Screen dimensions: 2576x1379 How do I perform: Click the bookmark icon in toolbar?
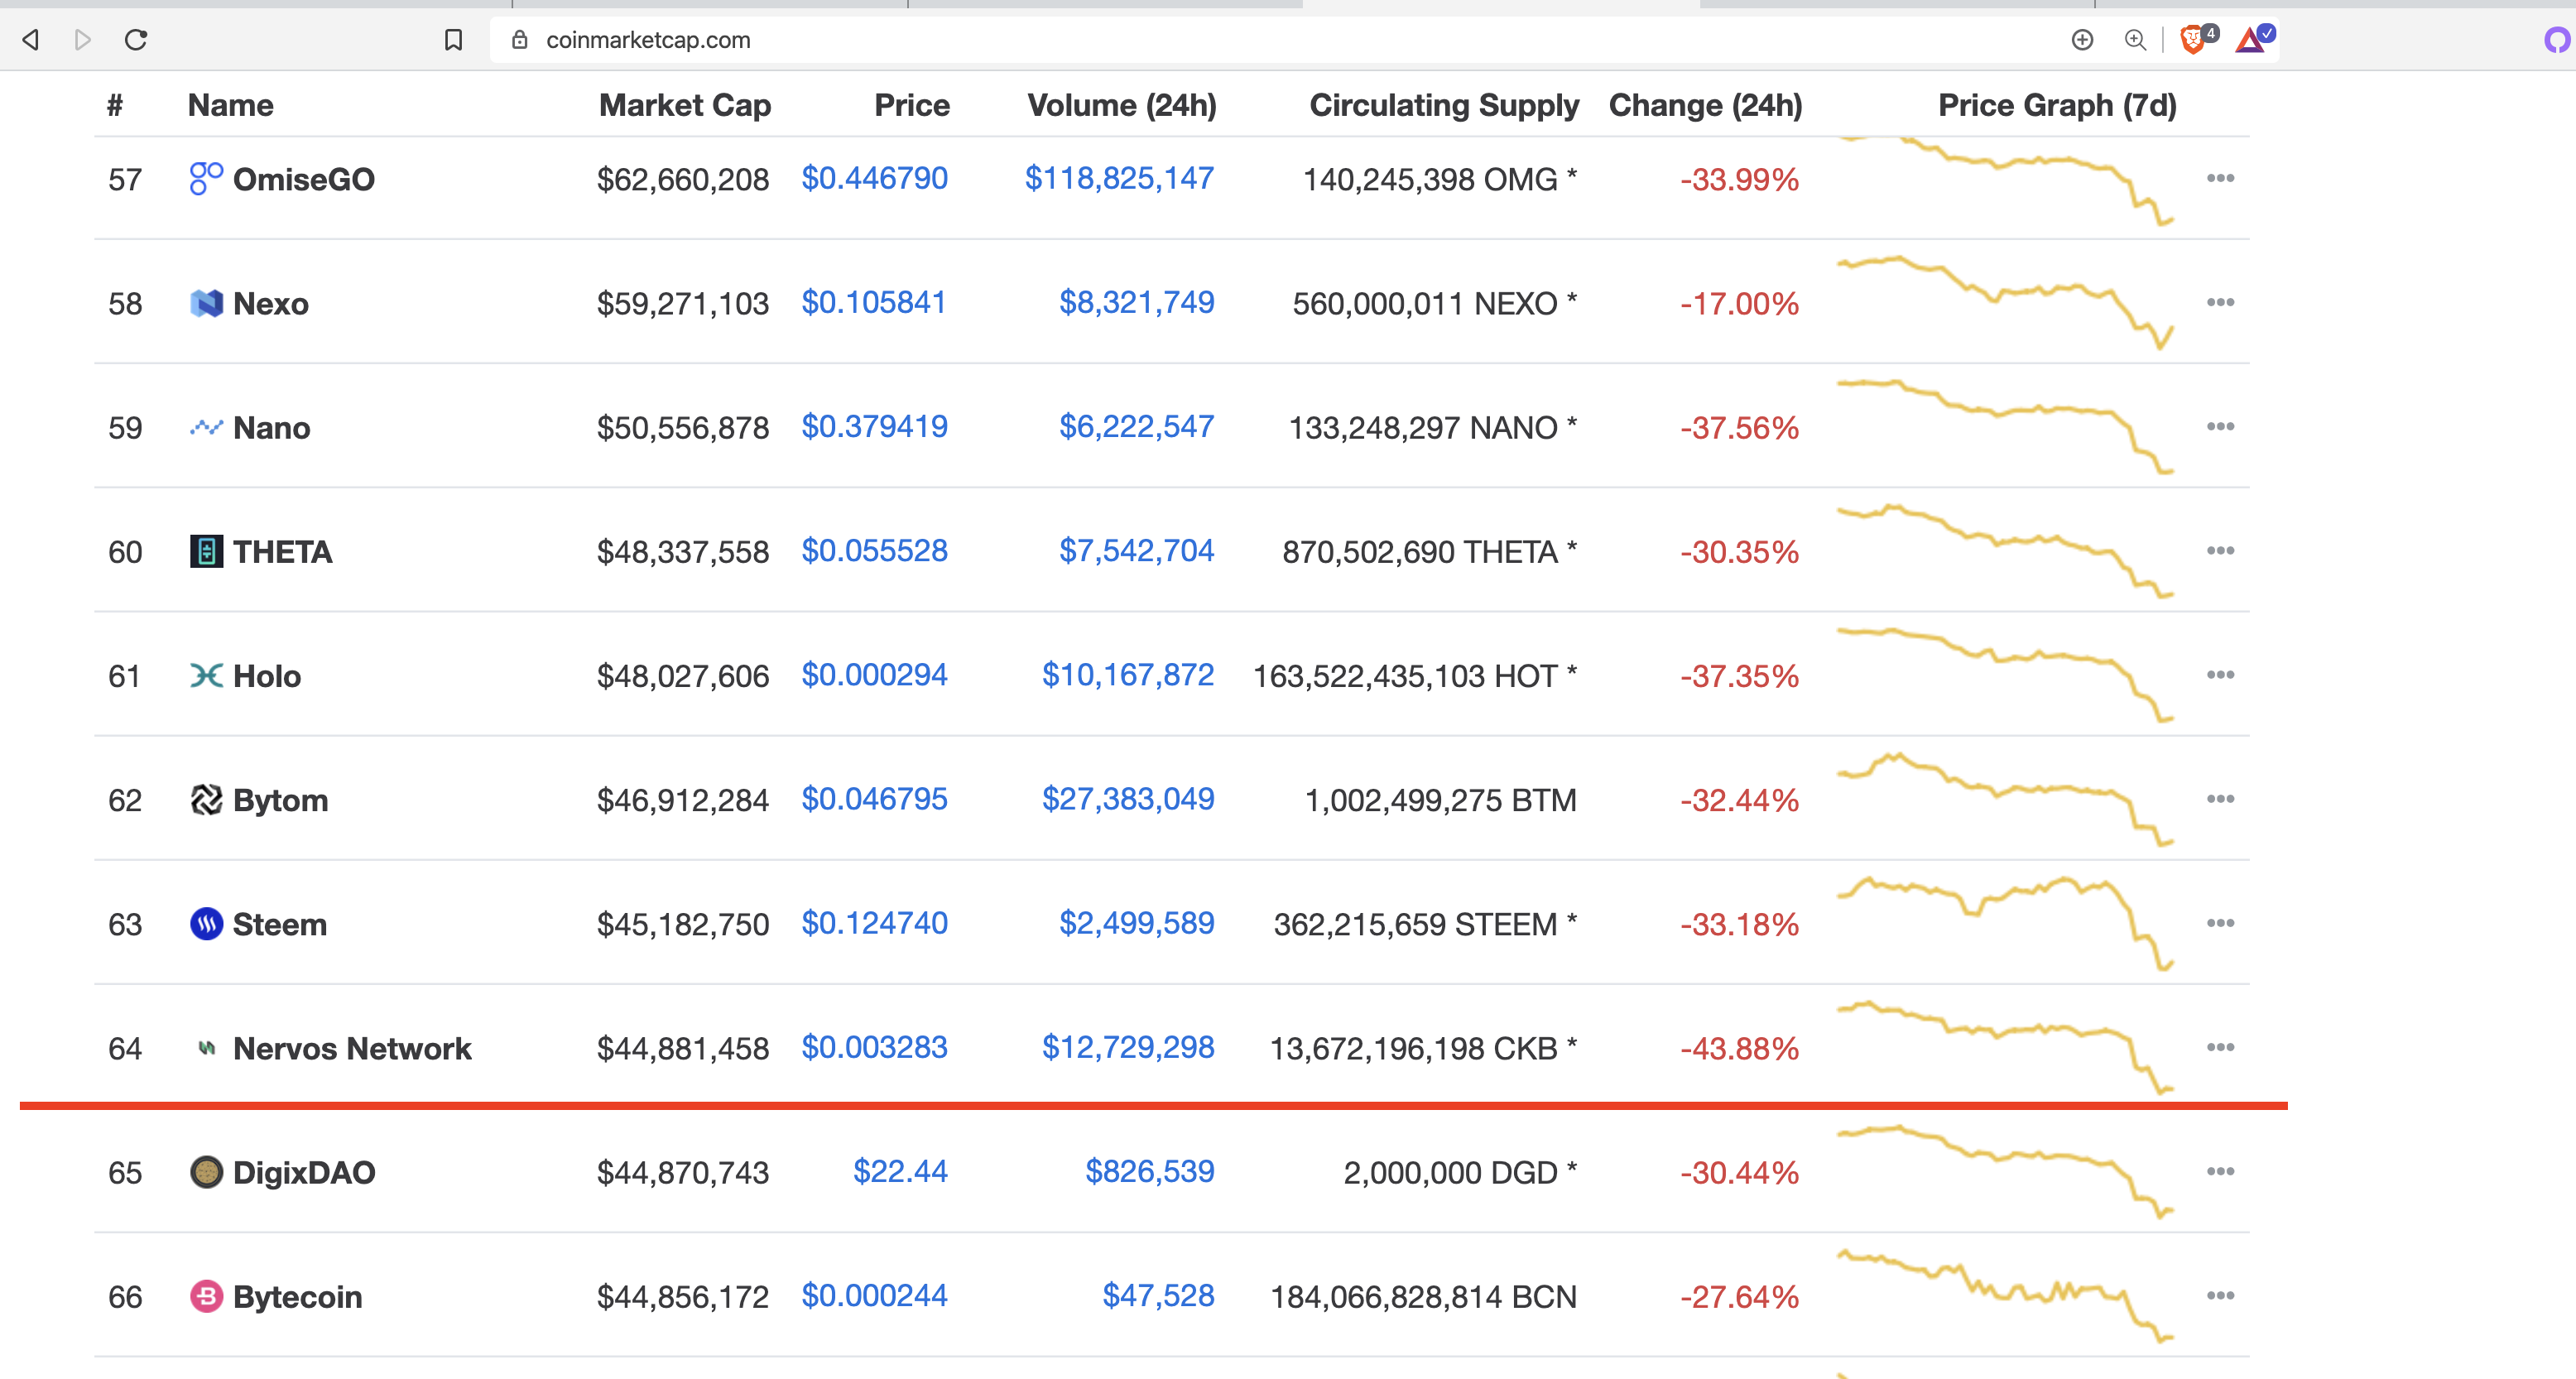453,40
